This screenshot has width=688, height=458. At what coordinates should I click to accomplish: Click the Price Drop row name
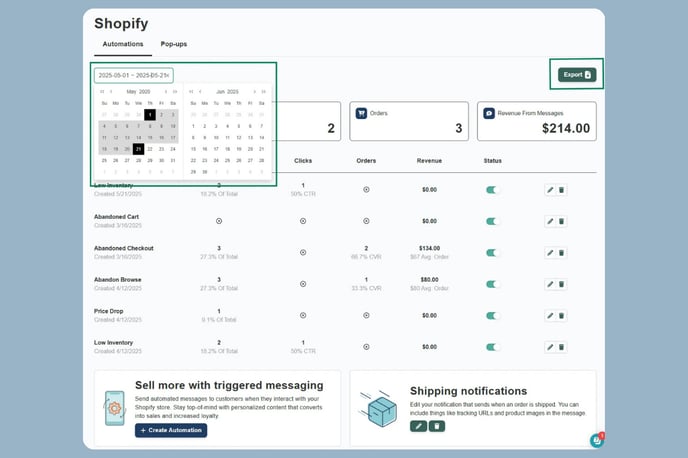pos(108,311)
